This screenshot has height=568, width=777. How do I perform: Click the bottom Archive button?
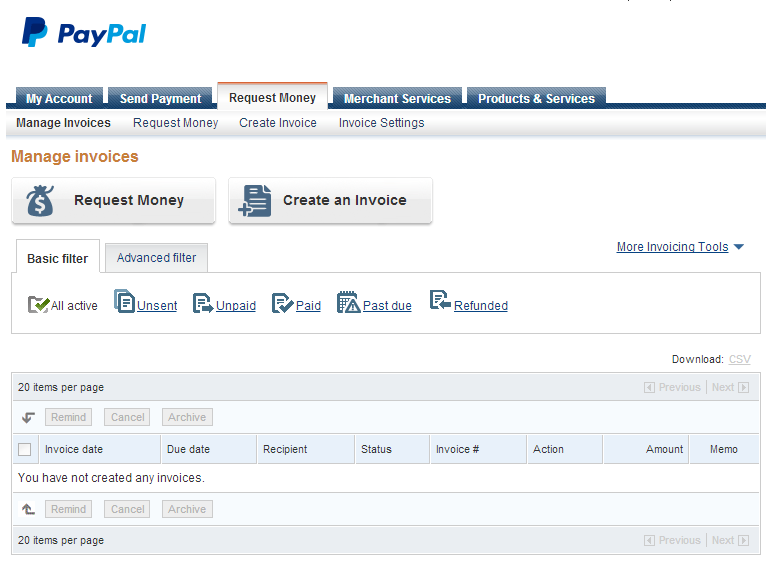point(187,509)
